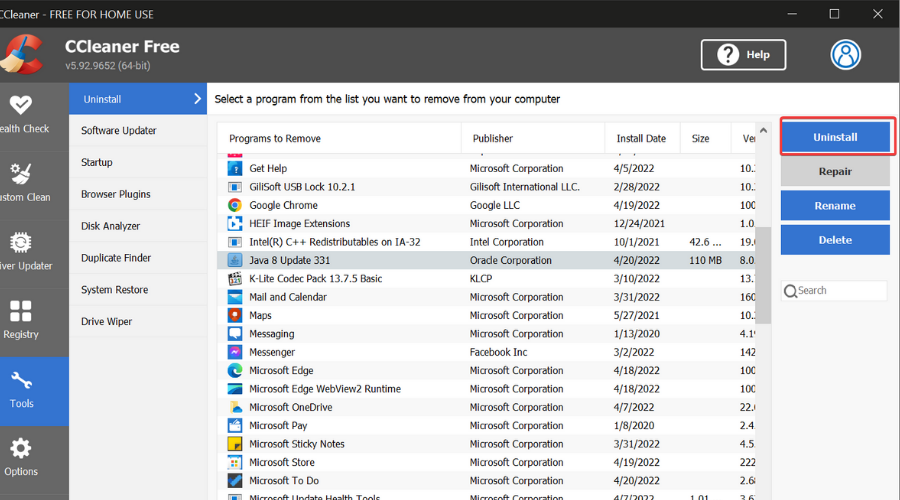Click the KLCP publisher cell
The width and height of the screenshot is (900, 500).
coord(481,278)
